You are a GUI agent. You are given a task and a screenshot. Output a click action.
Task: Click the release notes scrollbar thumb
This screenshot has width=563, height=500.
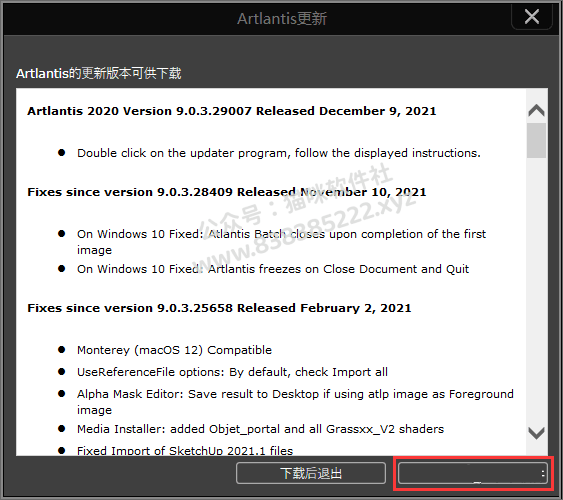(x=536, y=140)
